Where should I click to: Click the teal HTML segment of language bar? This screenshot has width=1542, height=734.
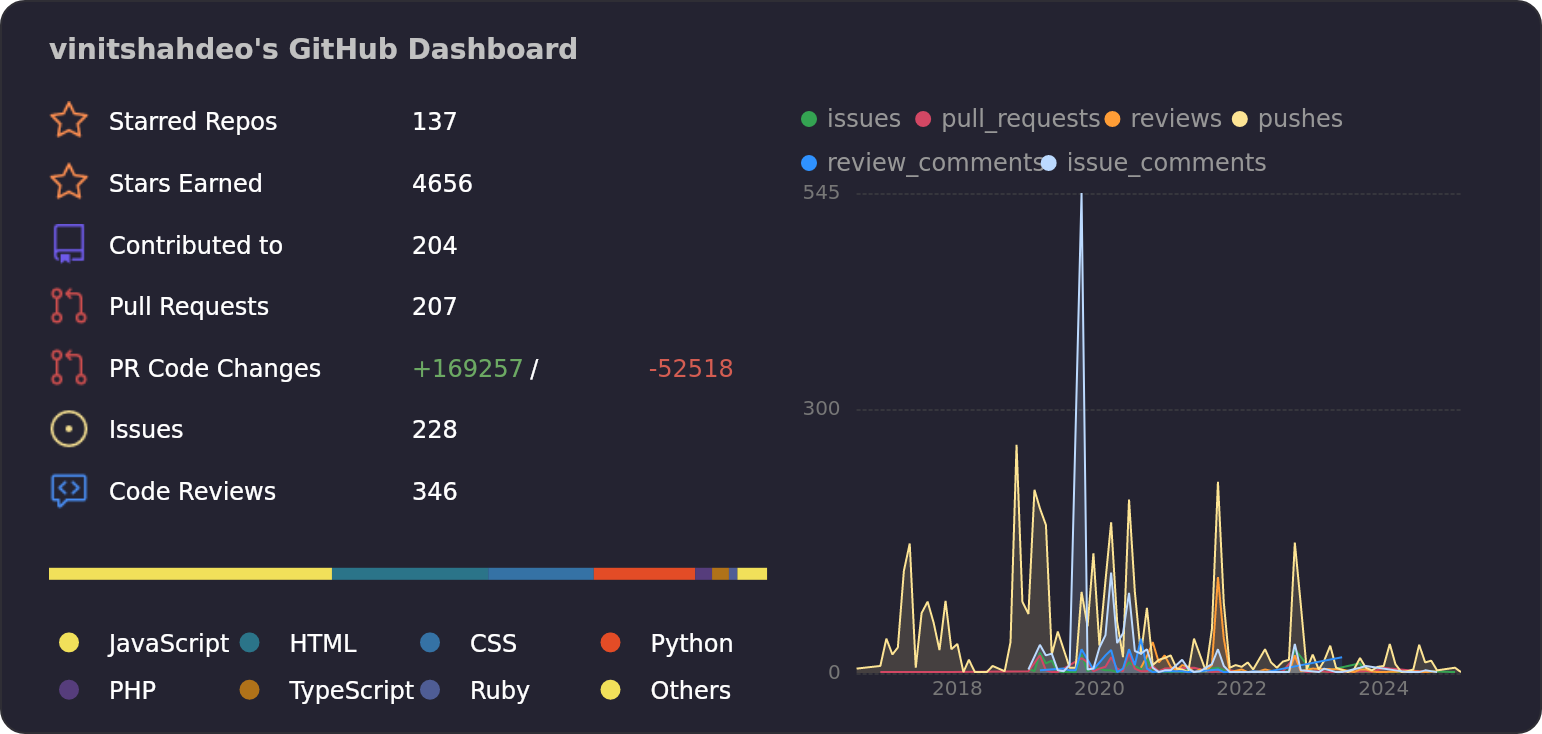click(x=411, y=574)
